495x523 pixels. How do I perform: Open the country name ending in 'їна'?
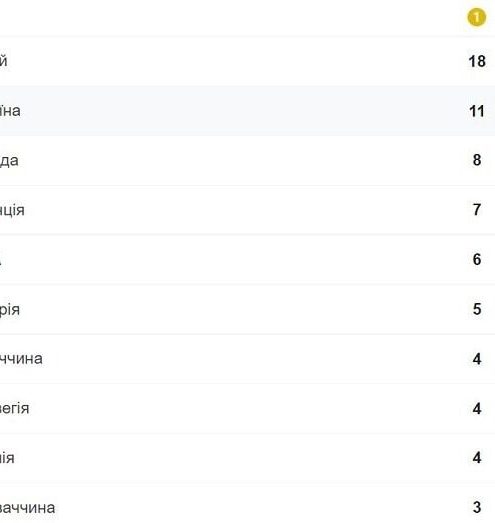coord(10,111)
